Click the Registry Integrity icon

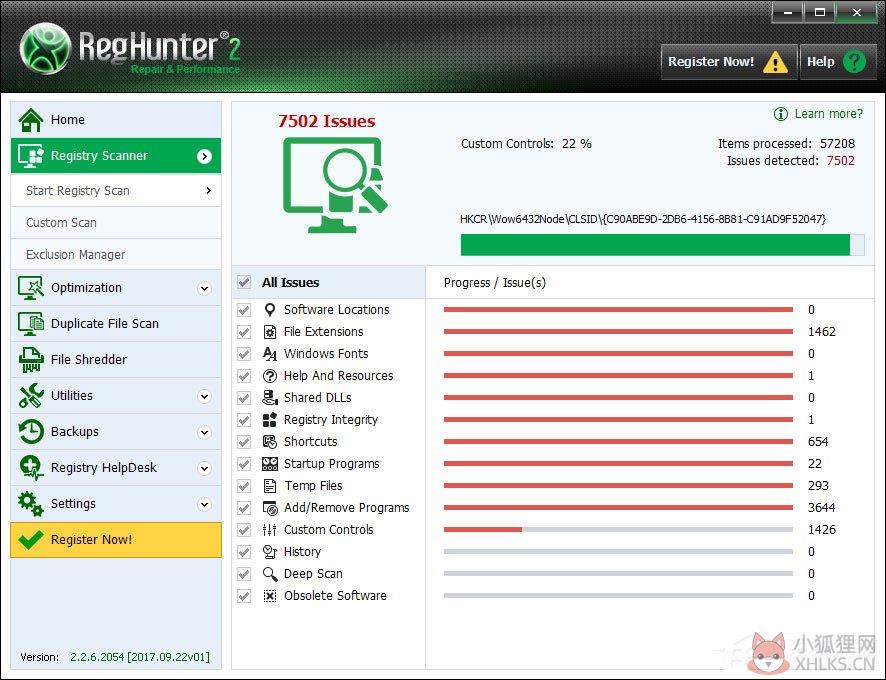coord(270,420)
